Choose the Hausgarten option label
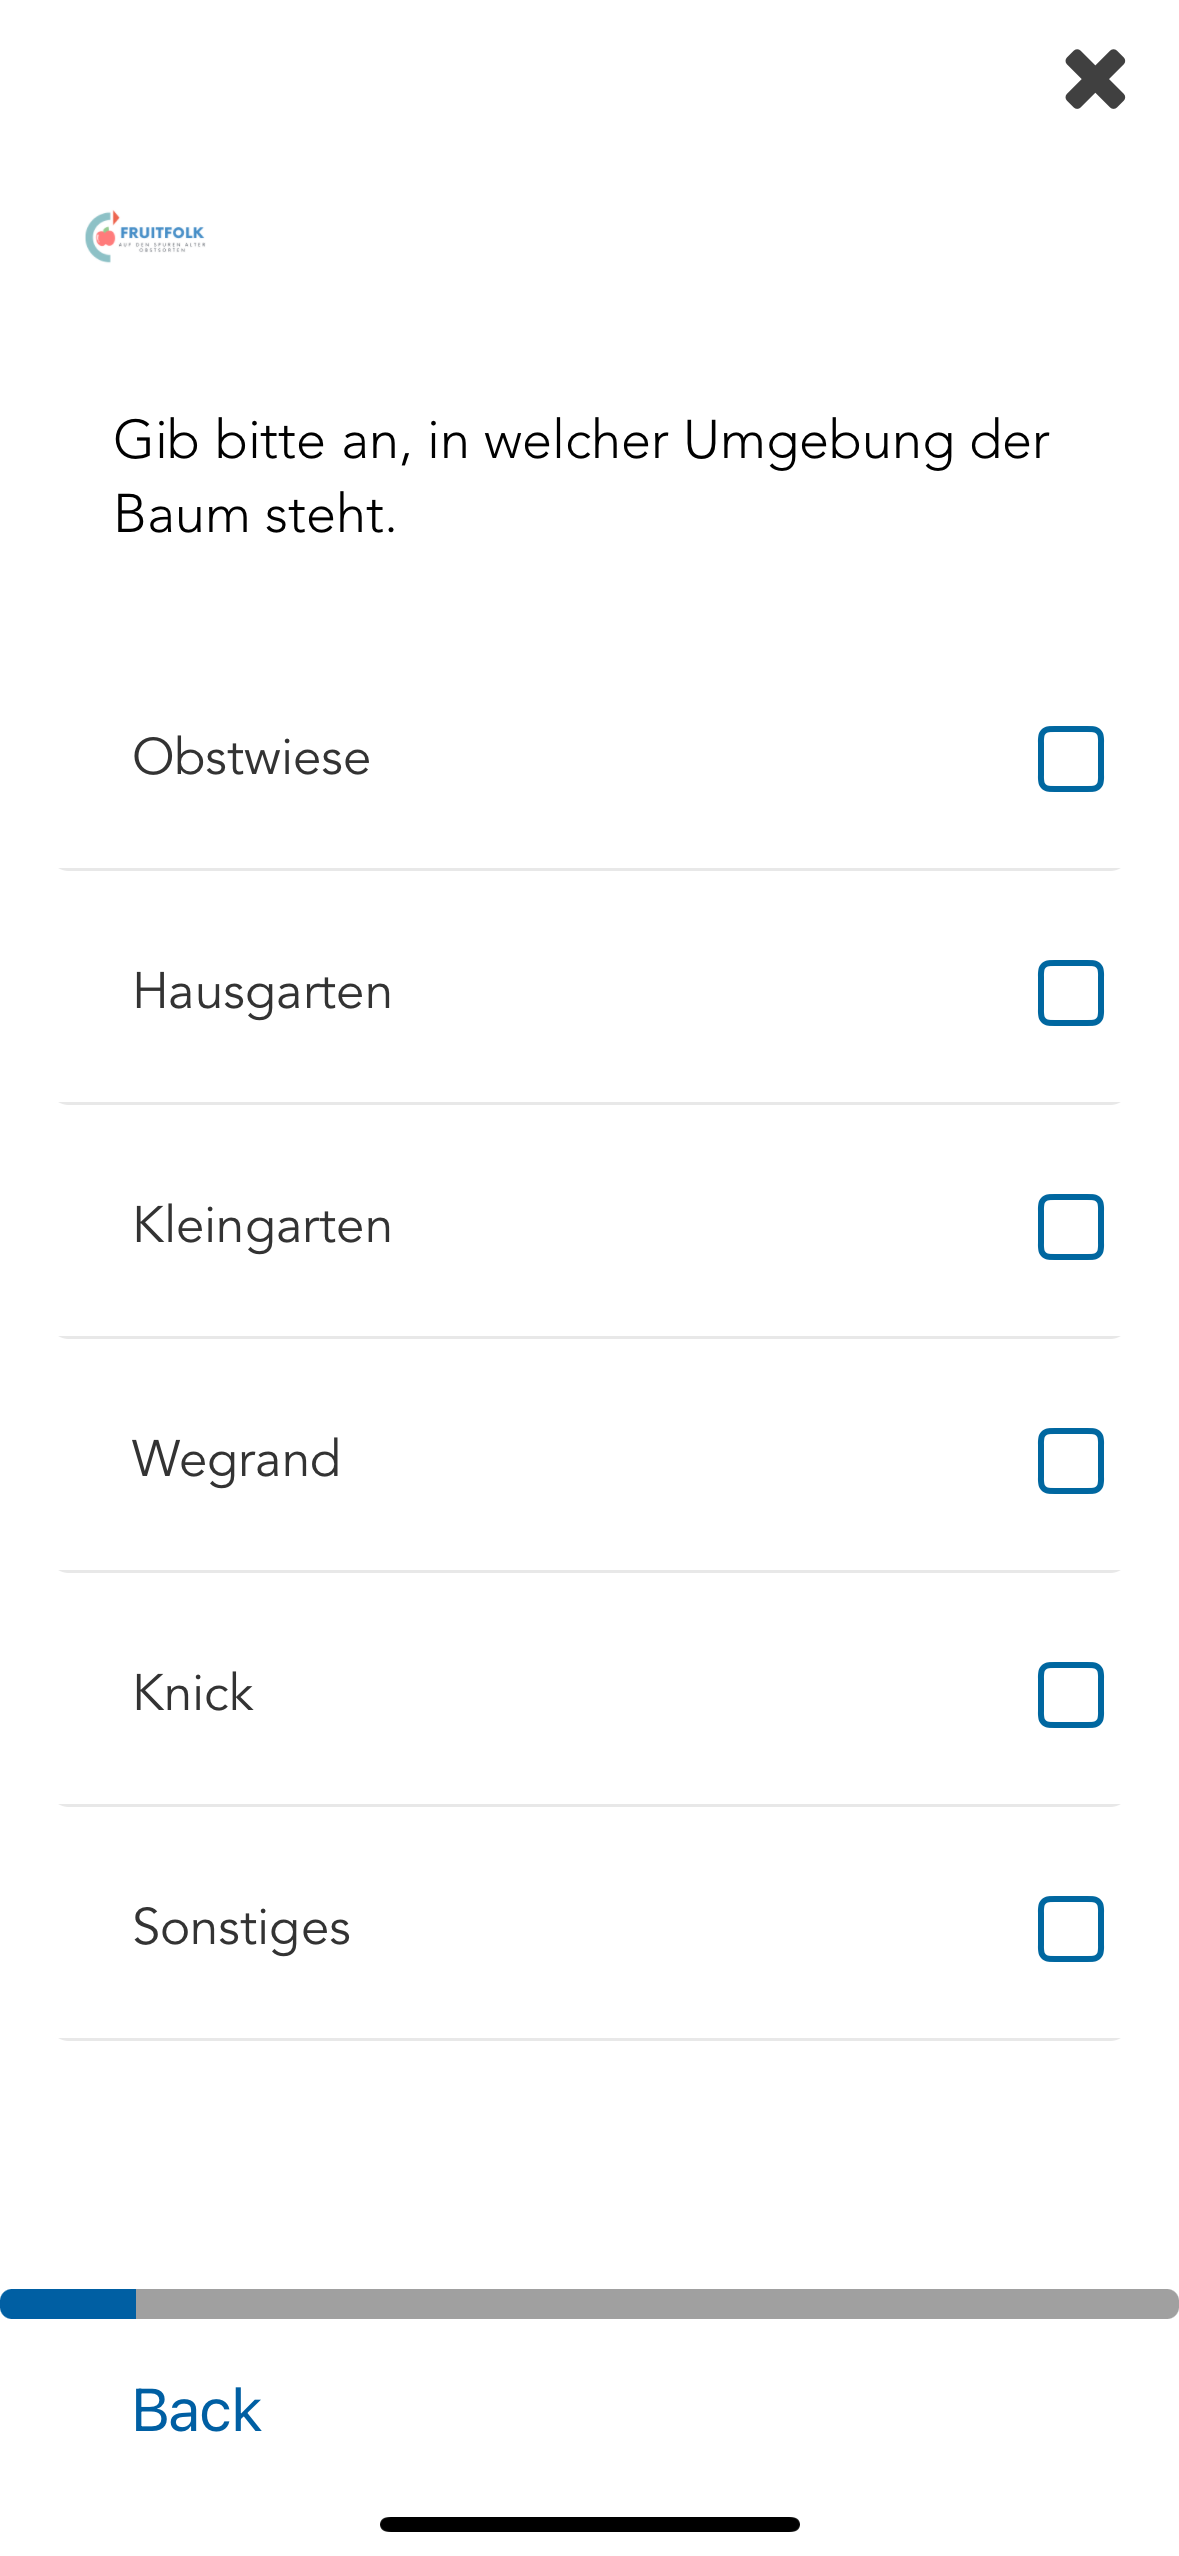1179x2556 pixels. pos(263,992)
